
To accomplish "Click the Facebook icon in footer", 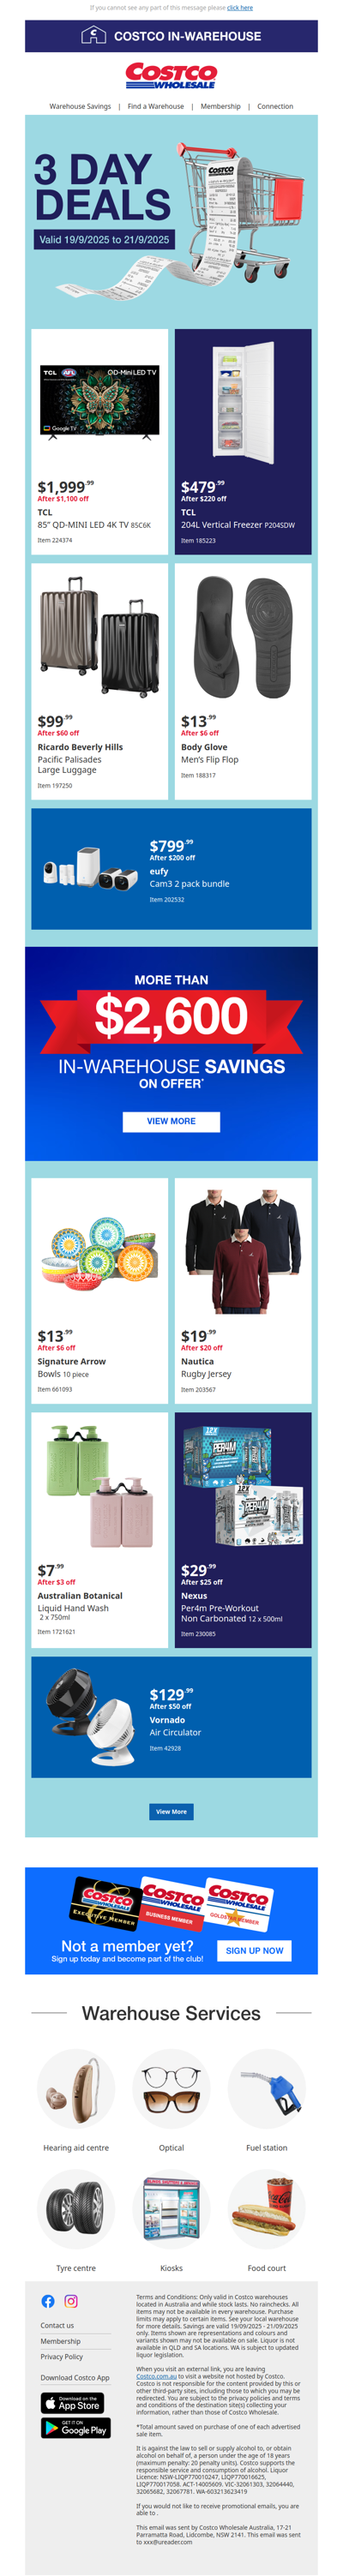I will (x=48, y=2301).
